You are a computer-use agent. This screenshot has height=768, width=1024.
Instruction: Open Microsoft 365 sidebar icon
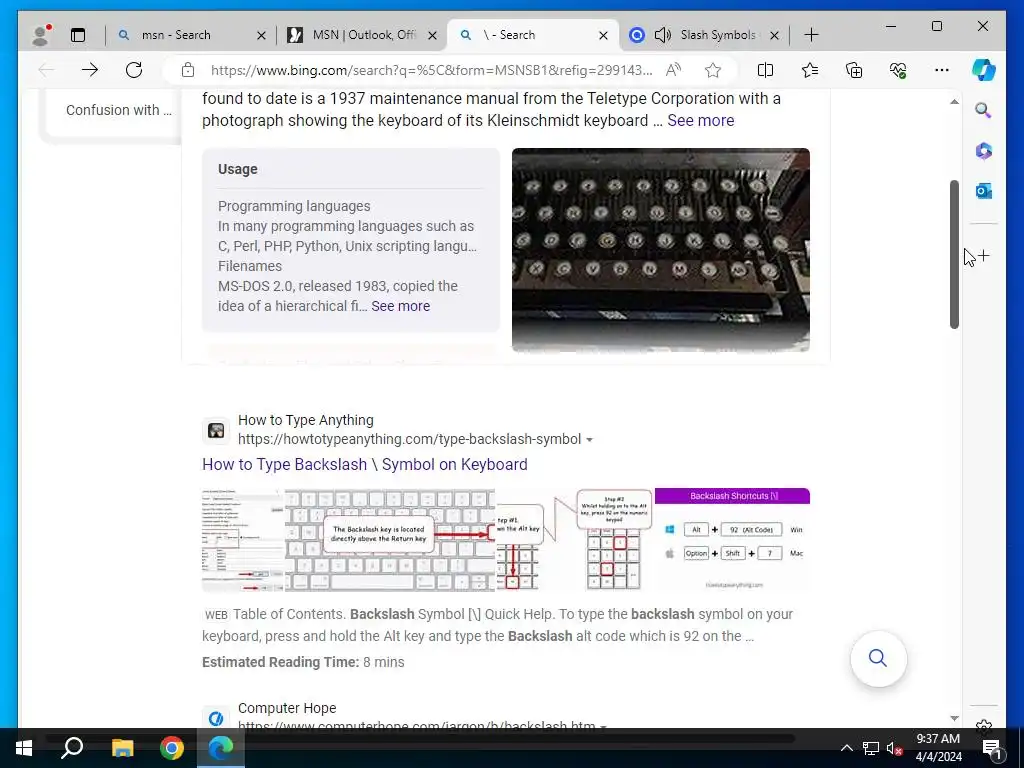coord(984,151)
